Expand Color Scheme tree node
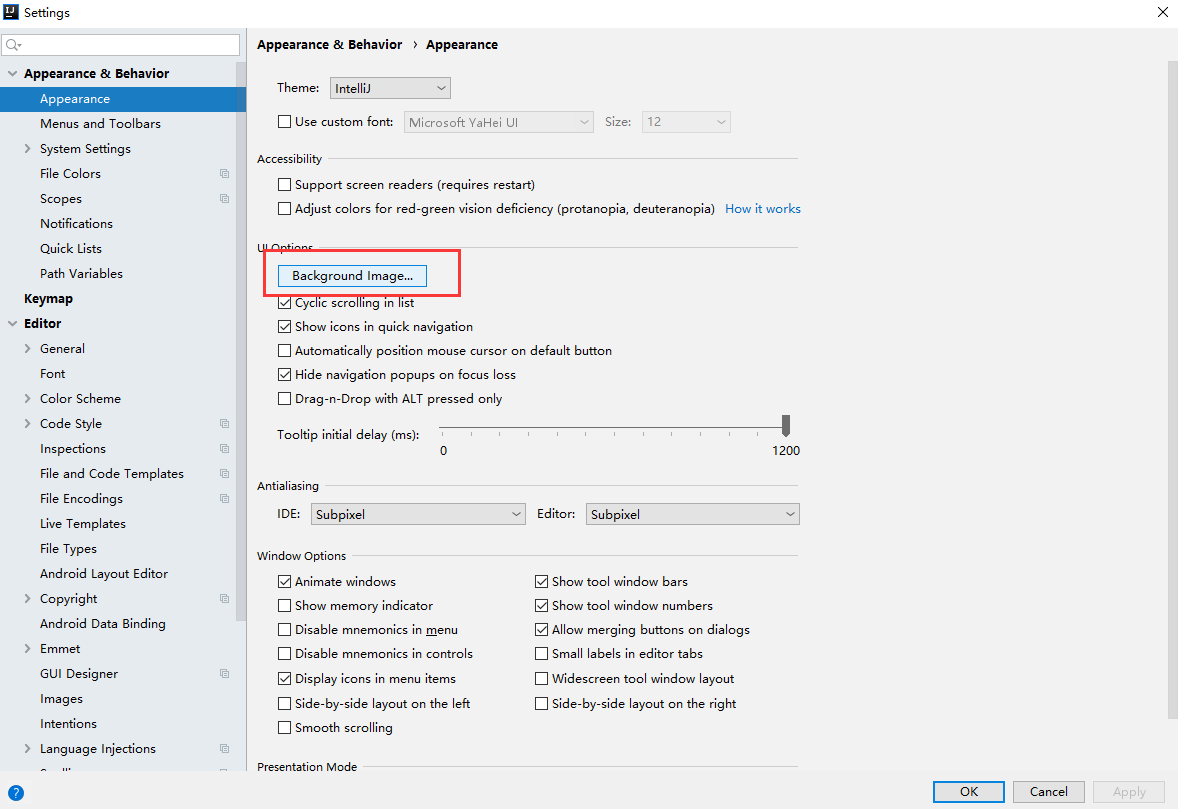This screenshot has width=1178, height=809. pos(28,399)
